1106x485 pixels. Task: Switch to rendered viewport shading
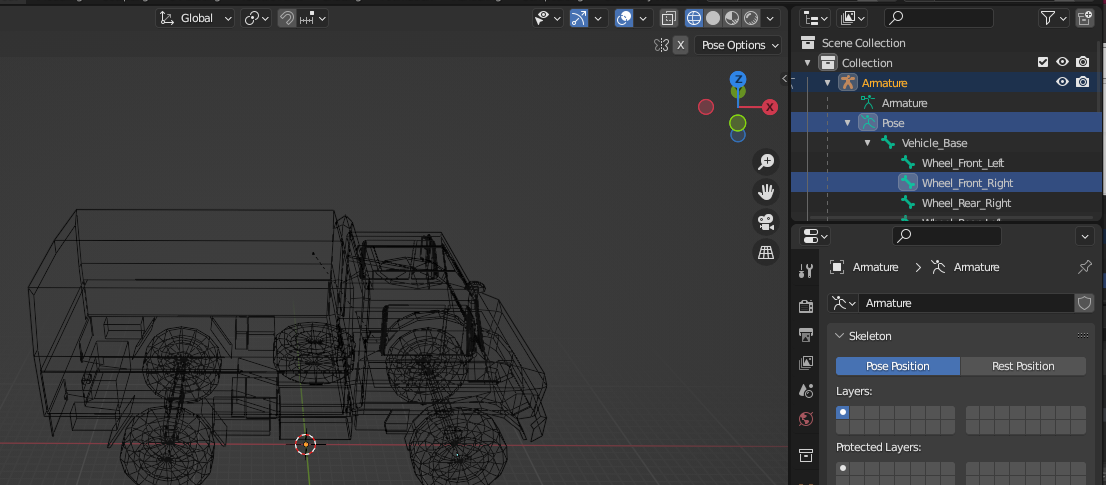tap(751, 18)
